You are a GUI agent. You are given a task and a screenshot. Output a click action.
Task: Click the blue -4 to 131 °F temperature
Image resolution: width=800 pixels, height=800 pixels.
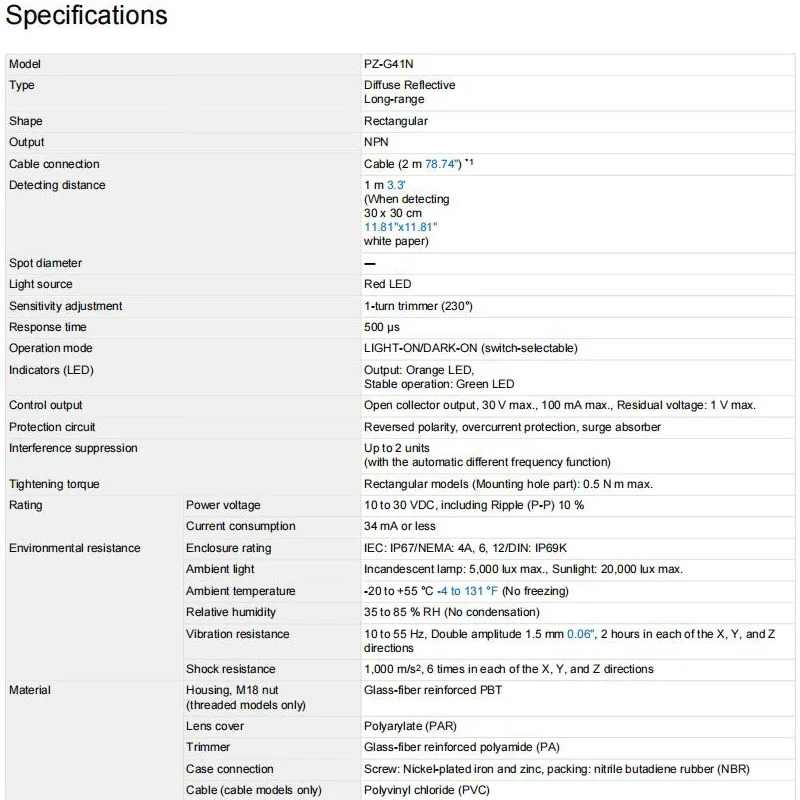469,591
